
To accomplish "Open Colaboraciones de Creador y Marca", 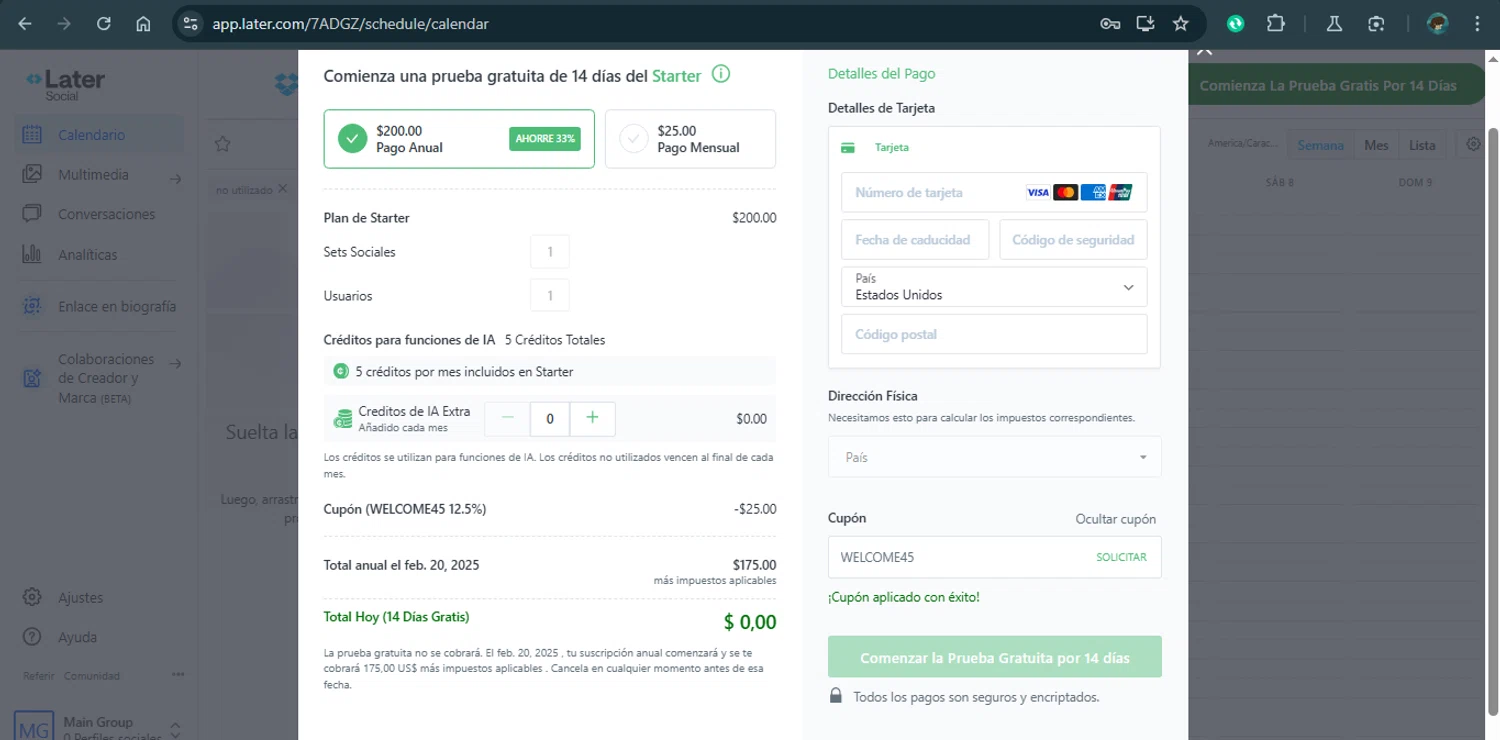I will coord(106,378).
